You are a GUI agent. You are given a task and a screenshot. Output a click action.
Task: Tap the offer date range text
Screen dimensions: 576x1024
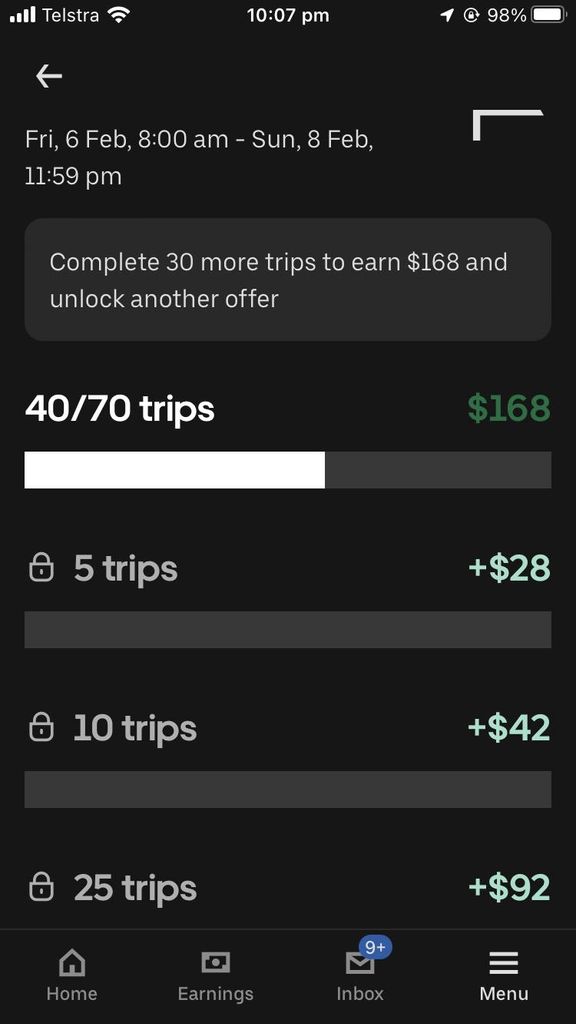click(199, 158)
